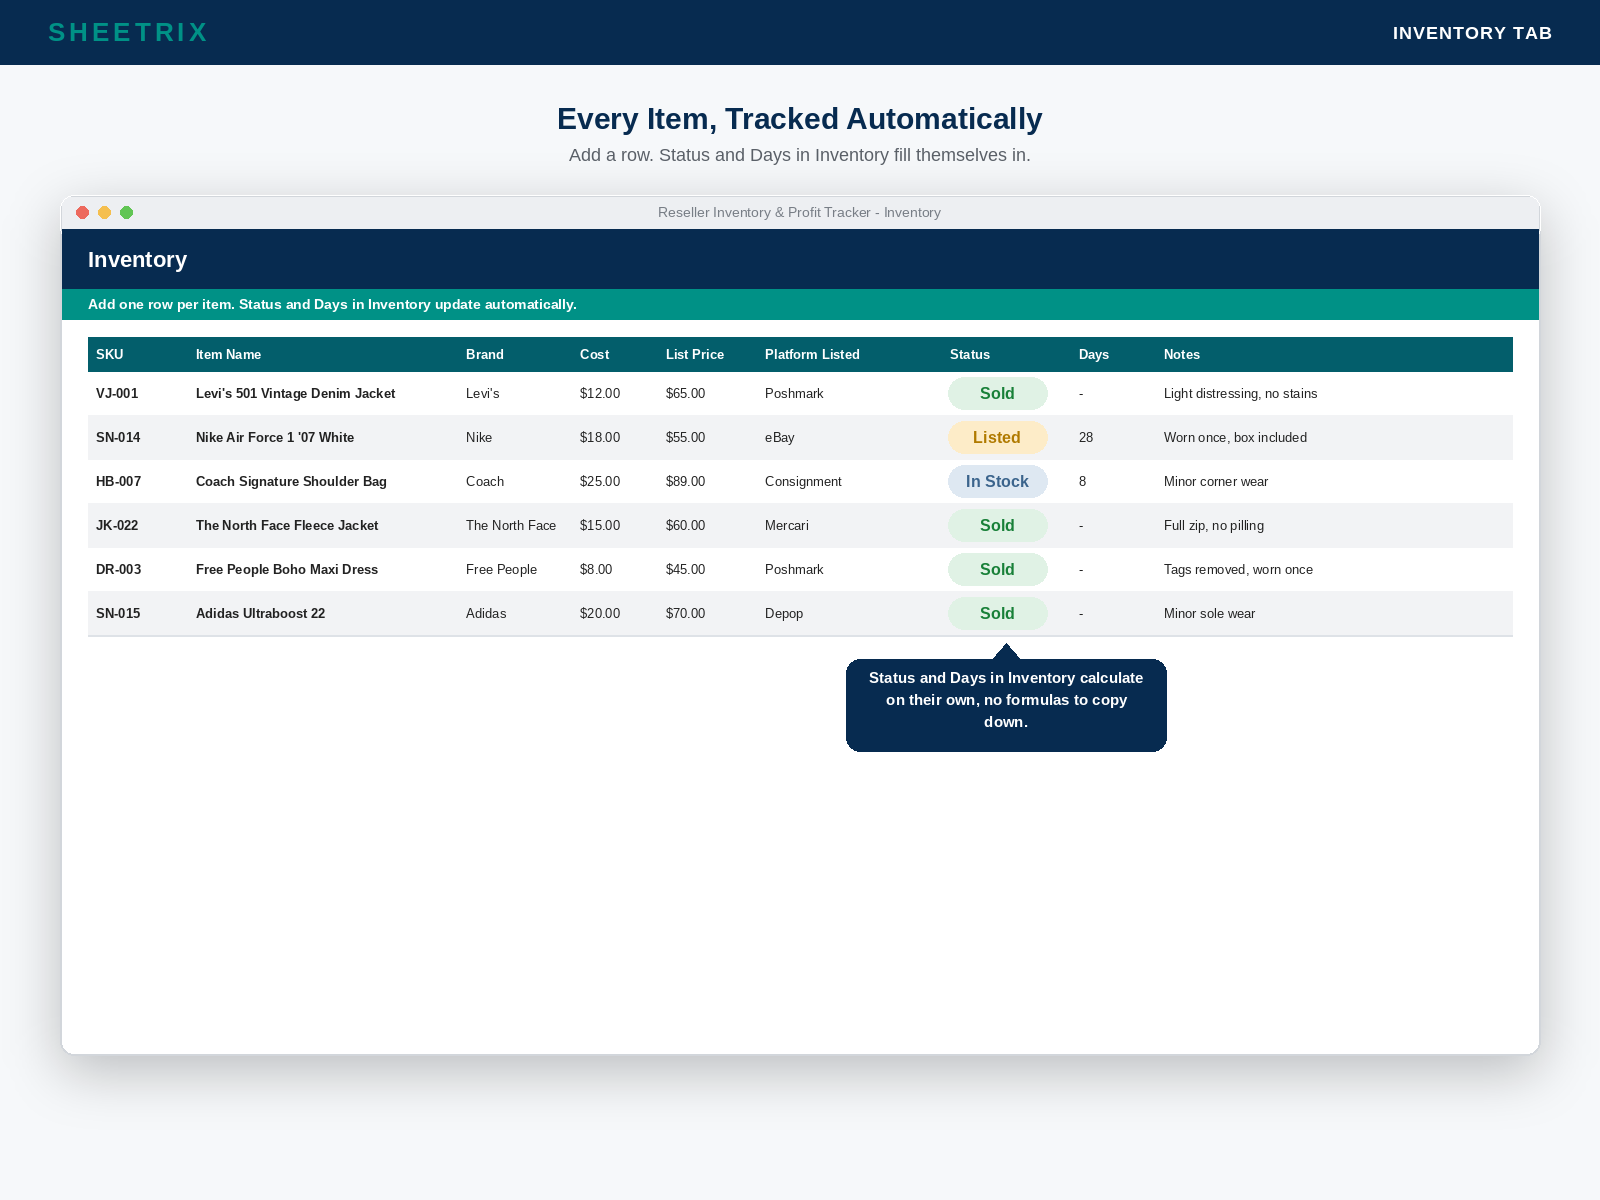Click the $25.00 cost cell
1600x1200 pixels.
tap(600, 481)
